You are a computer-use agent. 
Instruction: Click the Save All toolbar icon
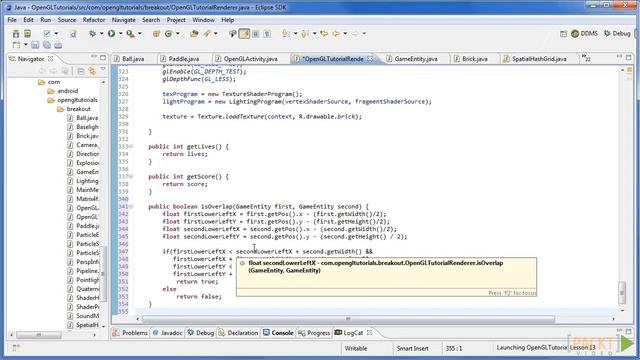click(47, 45)
